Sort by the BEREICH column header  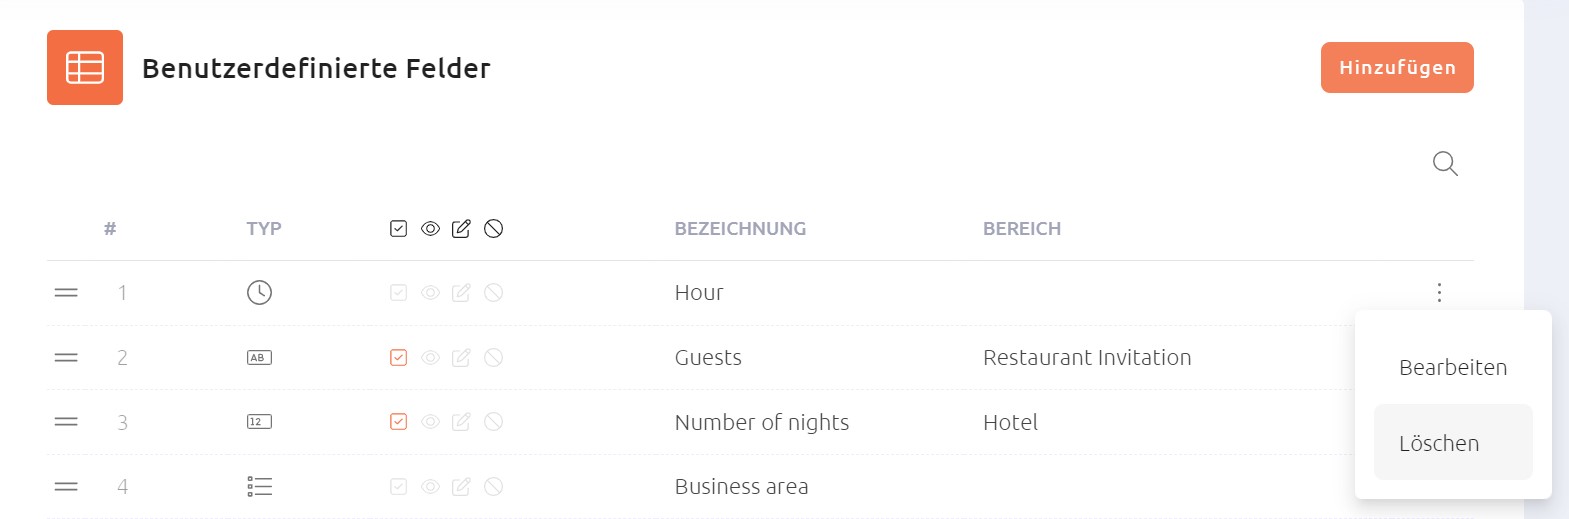click(1022, 229)
